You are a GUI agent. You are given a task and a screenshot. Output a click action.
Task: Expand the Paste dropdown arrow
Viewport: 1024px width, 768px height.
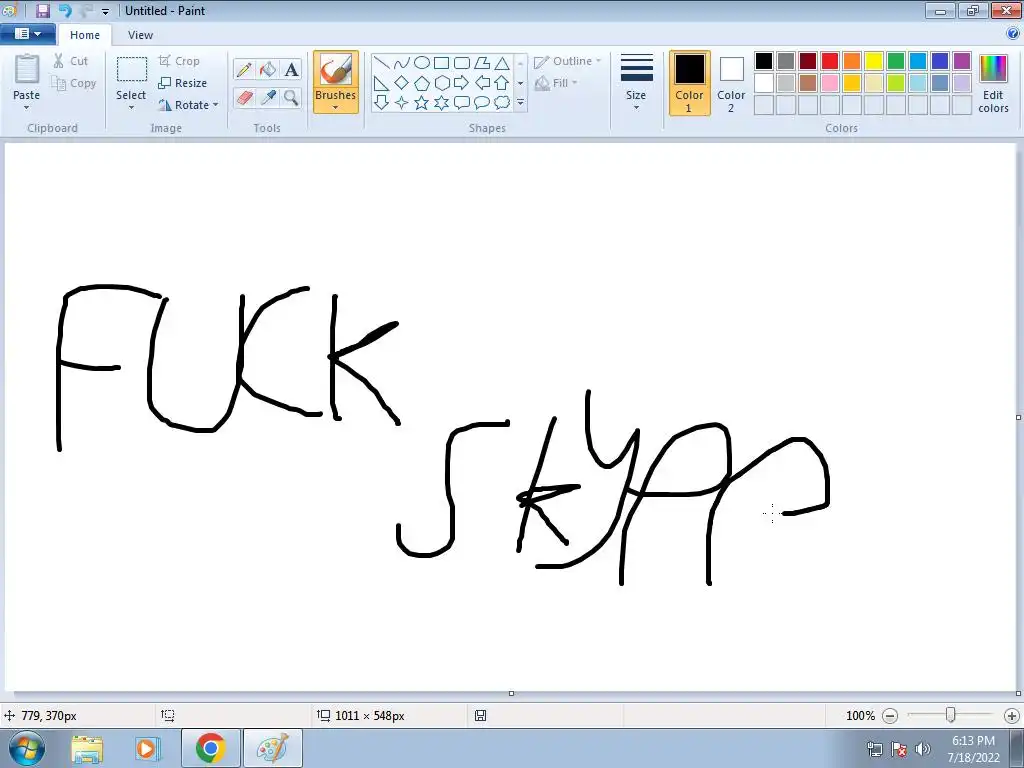tap(27, 108)
